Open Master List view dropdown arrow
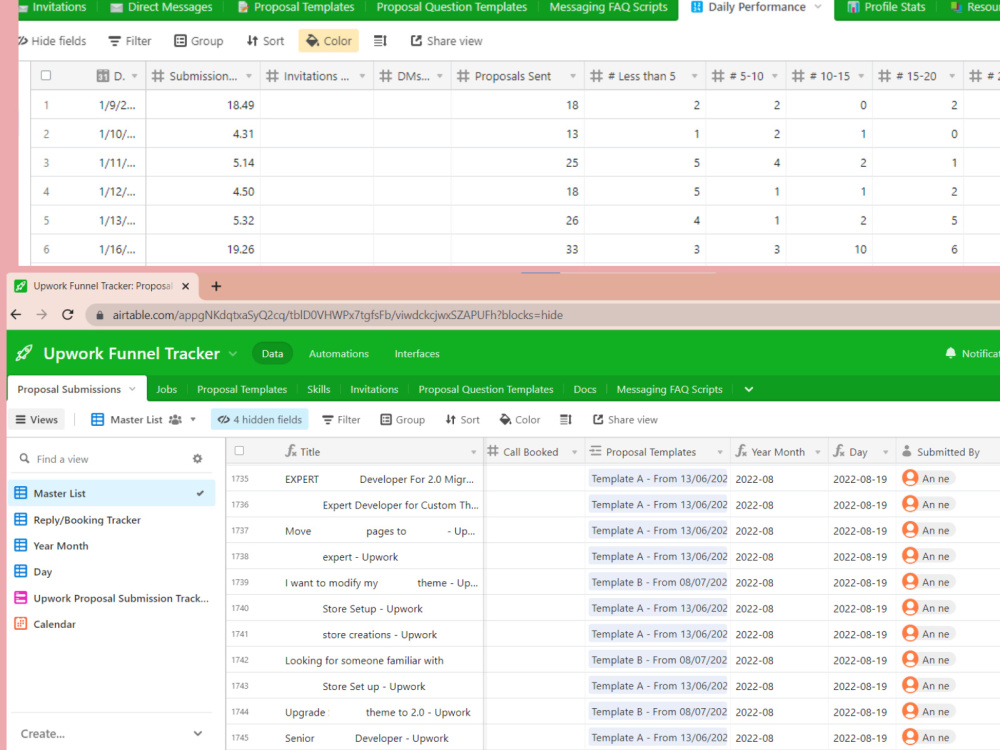Image resolution: width=1000 pixels, height=750 pixels. pyautogui.click(x=193, y=420)
